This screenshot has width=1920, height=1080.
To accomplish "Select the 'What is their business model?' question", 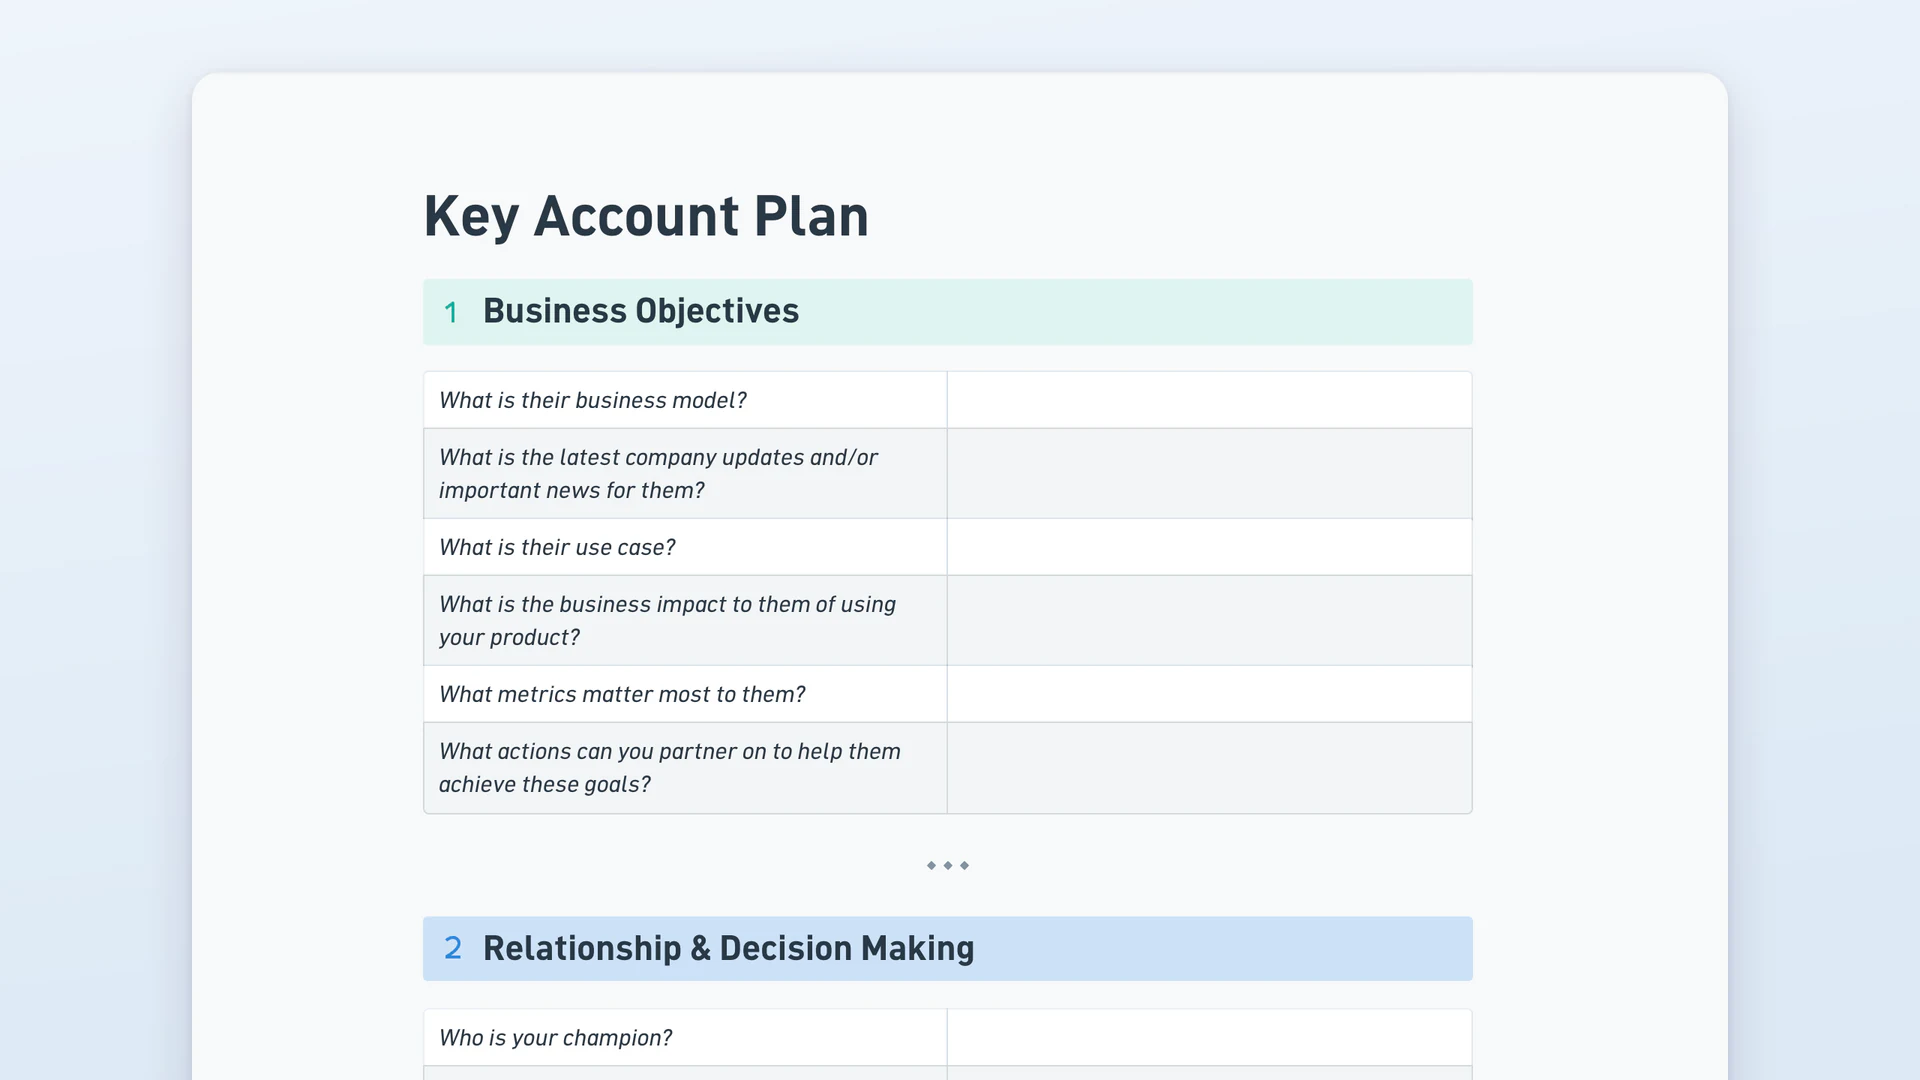I will tap(593, 400).
